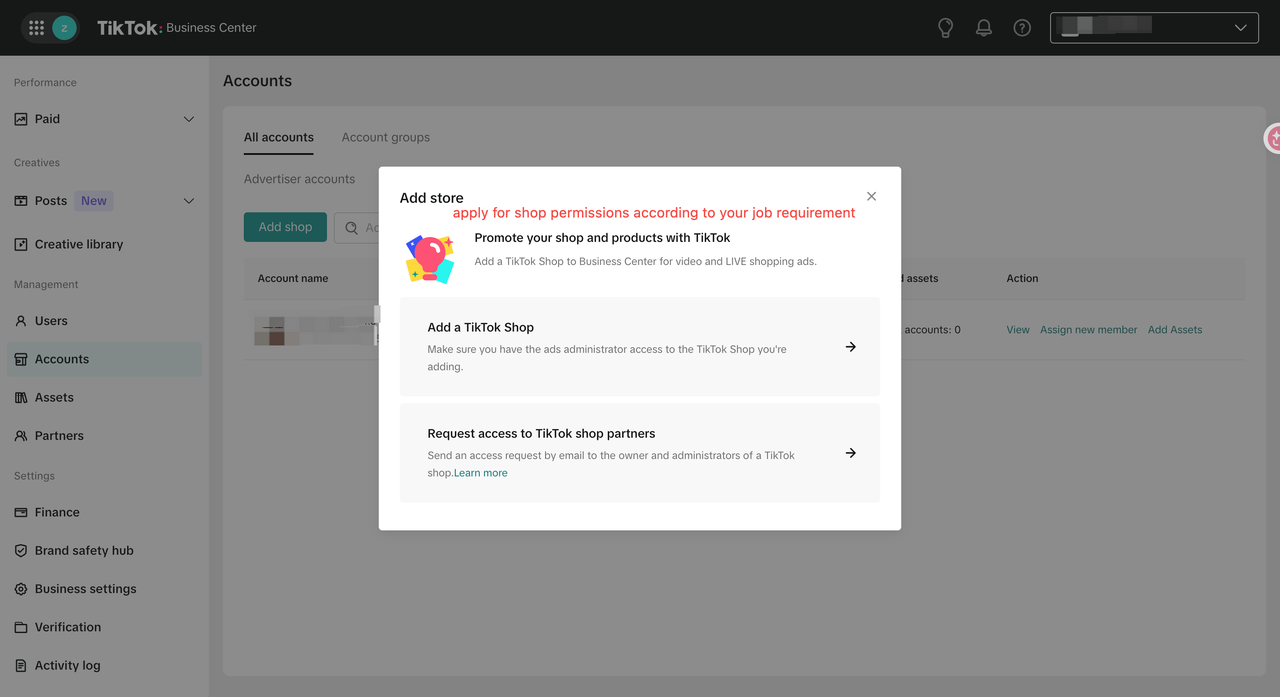Expand the Paid menu chevron
The width and height of the screenshot is (1280, 697).
coord(189,119)
